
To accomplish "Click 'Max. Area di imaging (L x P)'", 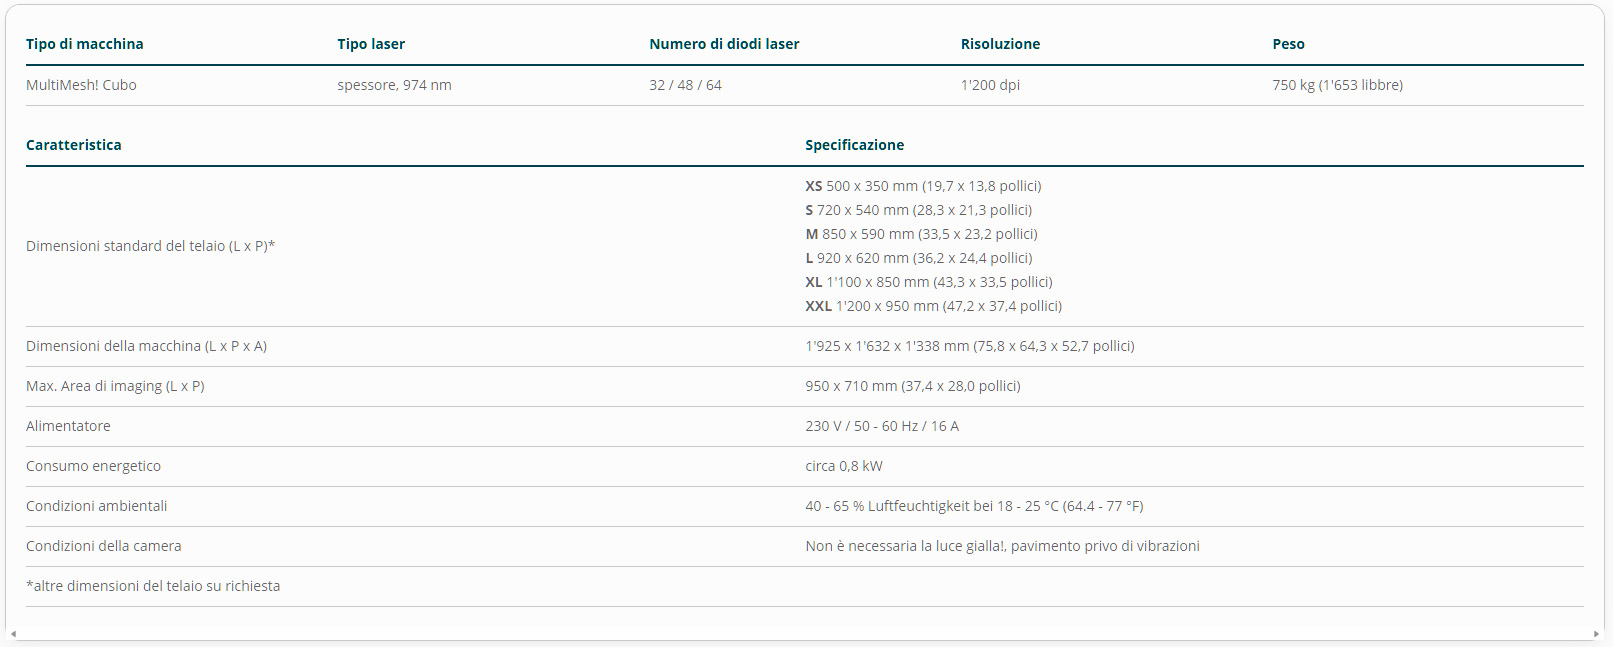I will (x=115, y=386).
